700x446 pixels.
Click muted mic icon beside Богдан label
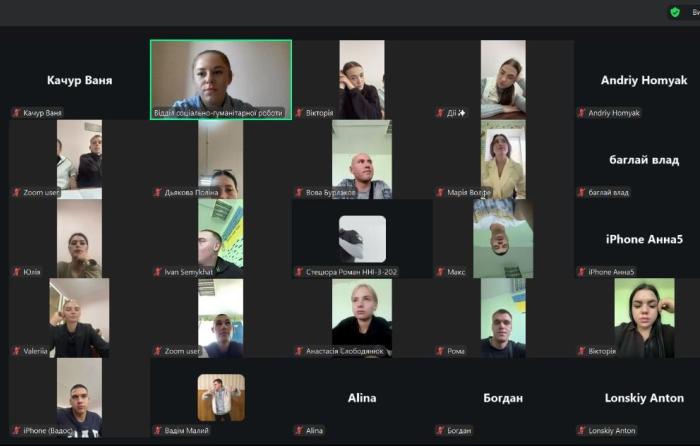coord(440,430)
